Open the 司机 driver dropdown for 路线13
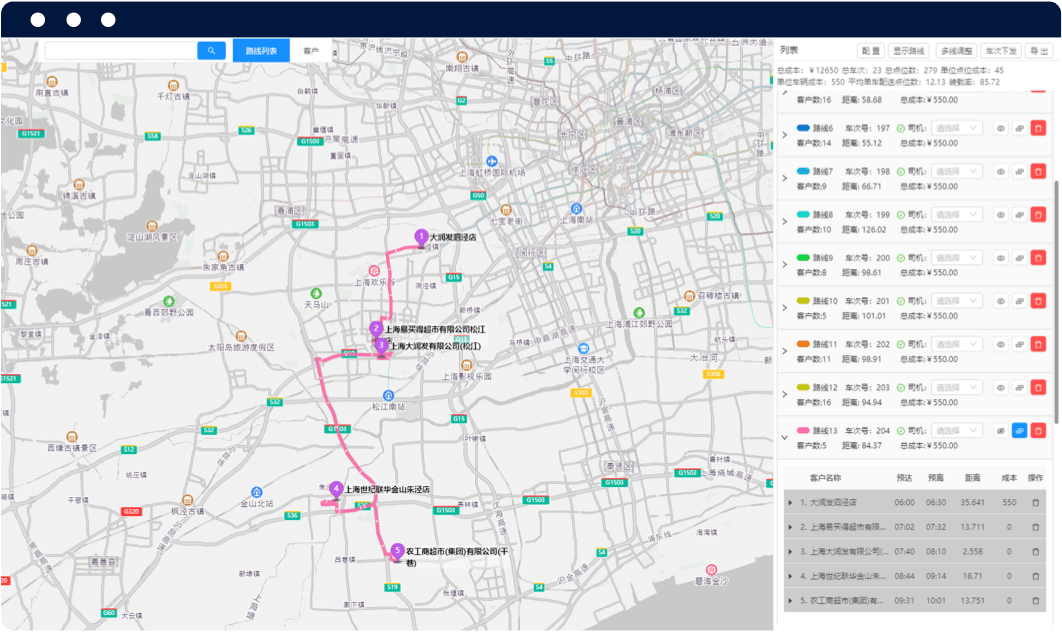The width and height of the screenshot is (1062, 632). coord(956,431)
